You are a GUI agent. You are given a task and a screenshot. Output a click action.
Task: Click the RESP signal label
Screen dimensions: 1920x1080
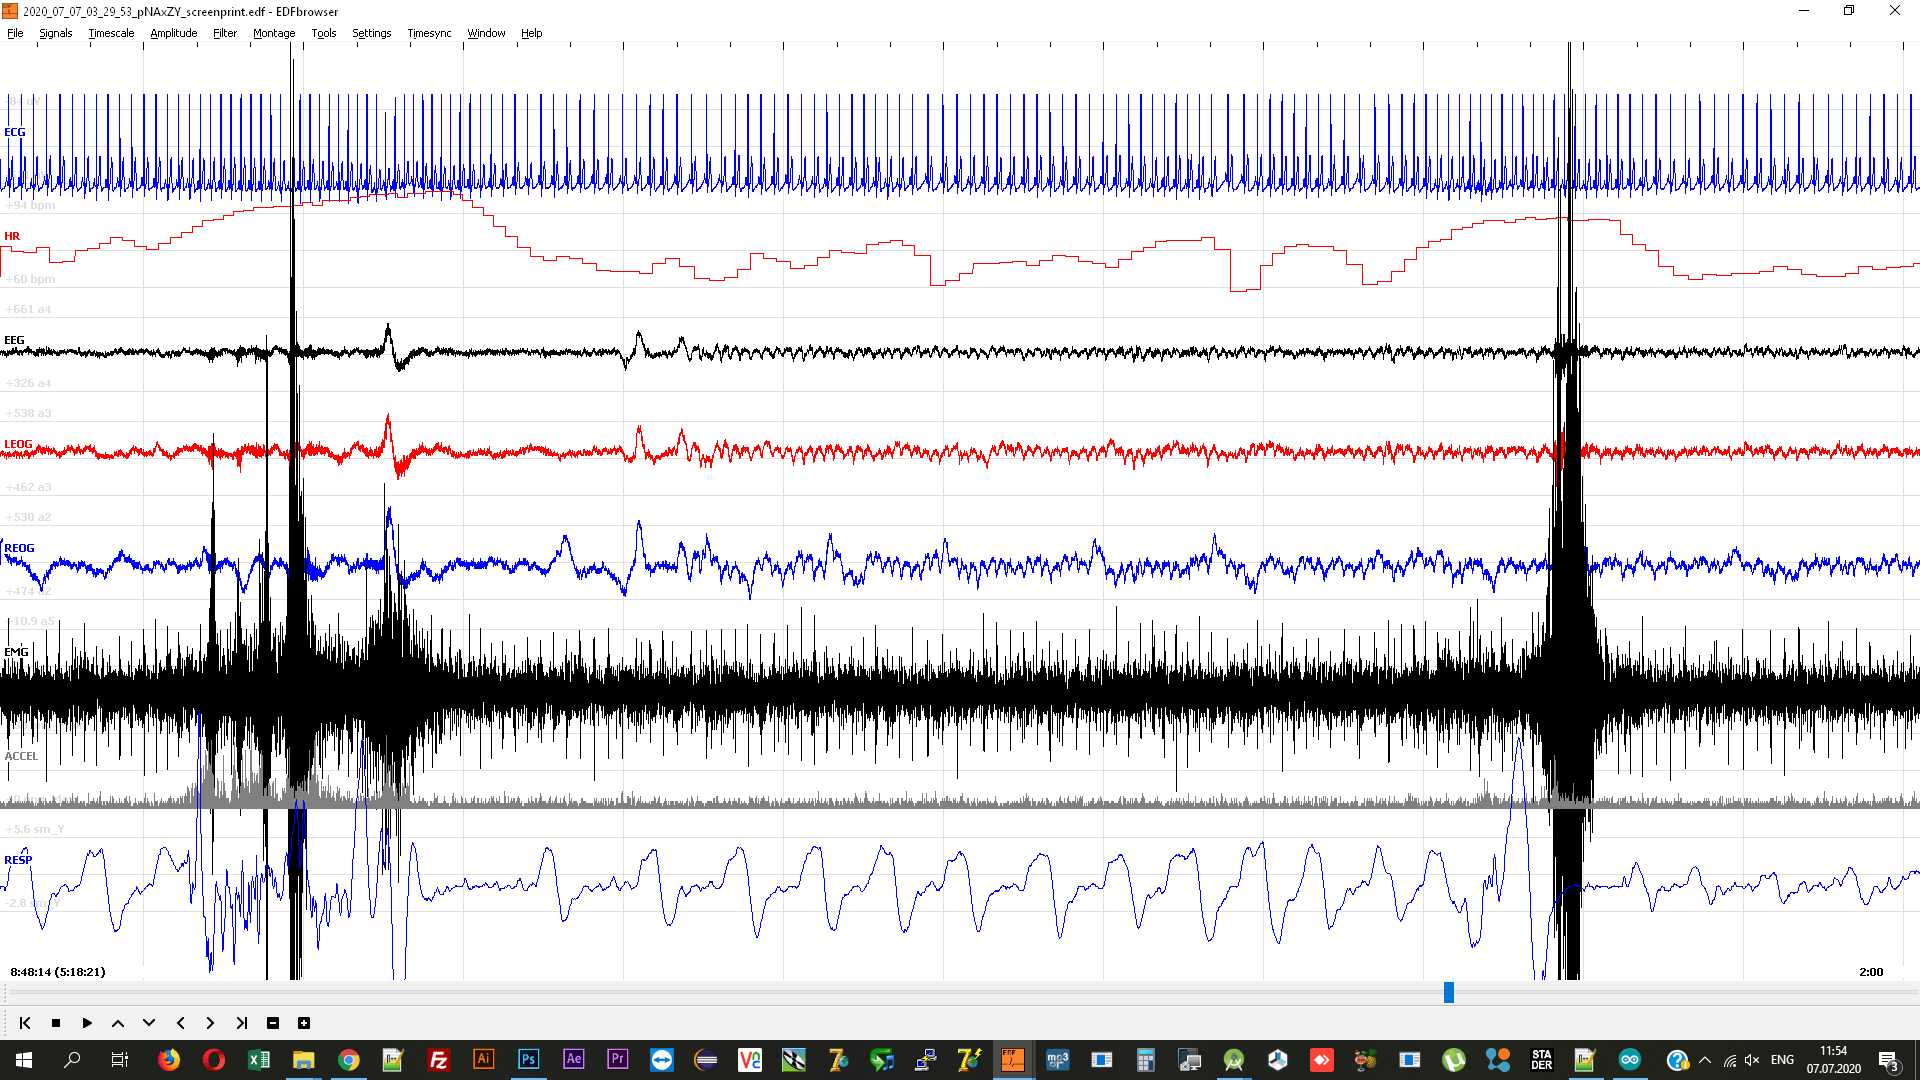coord(18,860)
